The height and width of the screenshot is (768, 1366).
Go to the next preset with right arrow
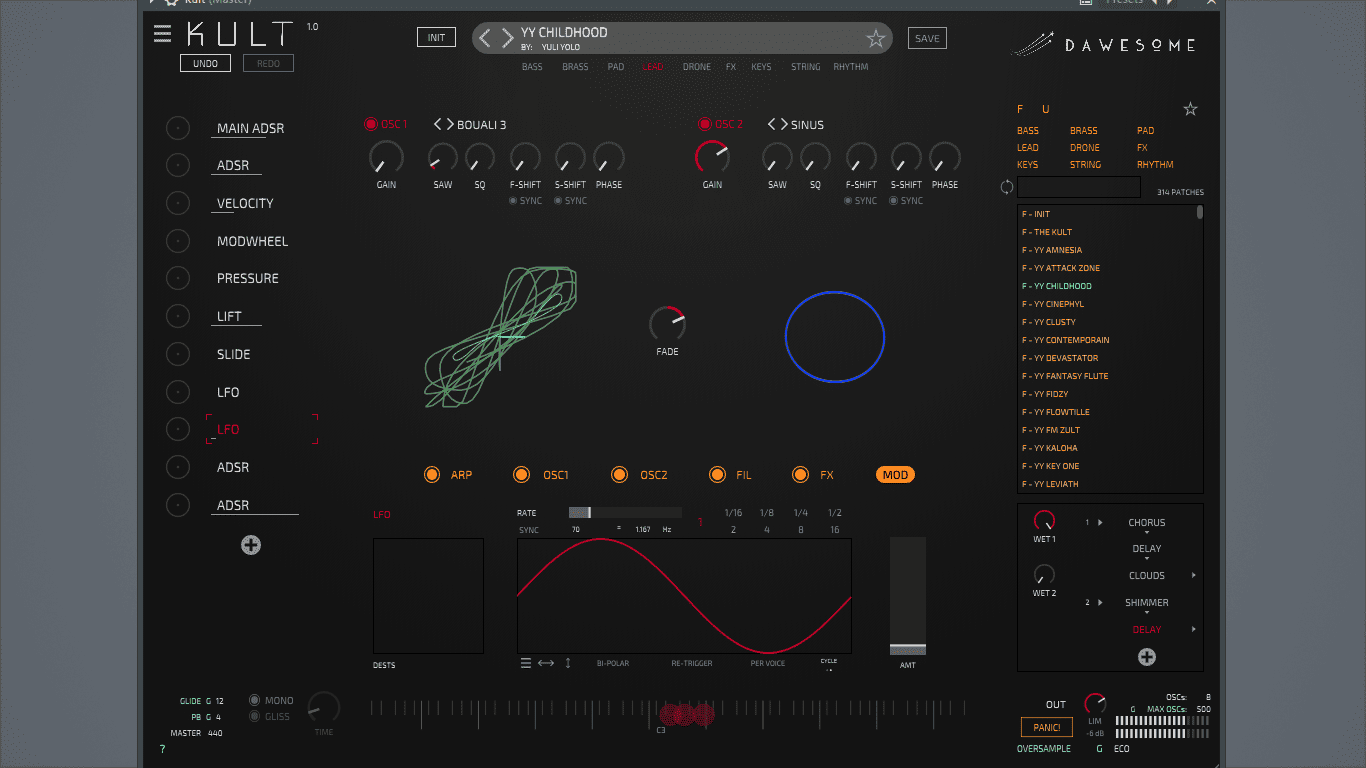point(507,38)
